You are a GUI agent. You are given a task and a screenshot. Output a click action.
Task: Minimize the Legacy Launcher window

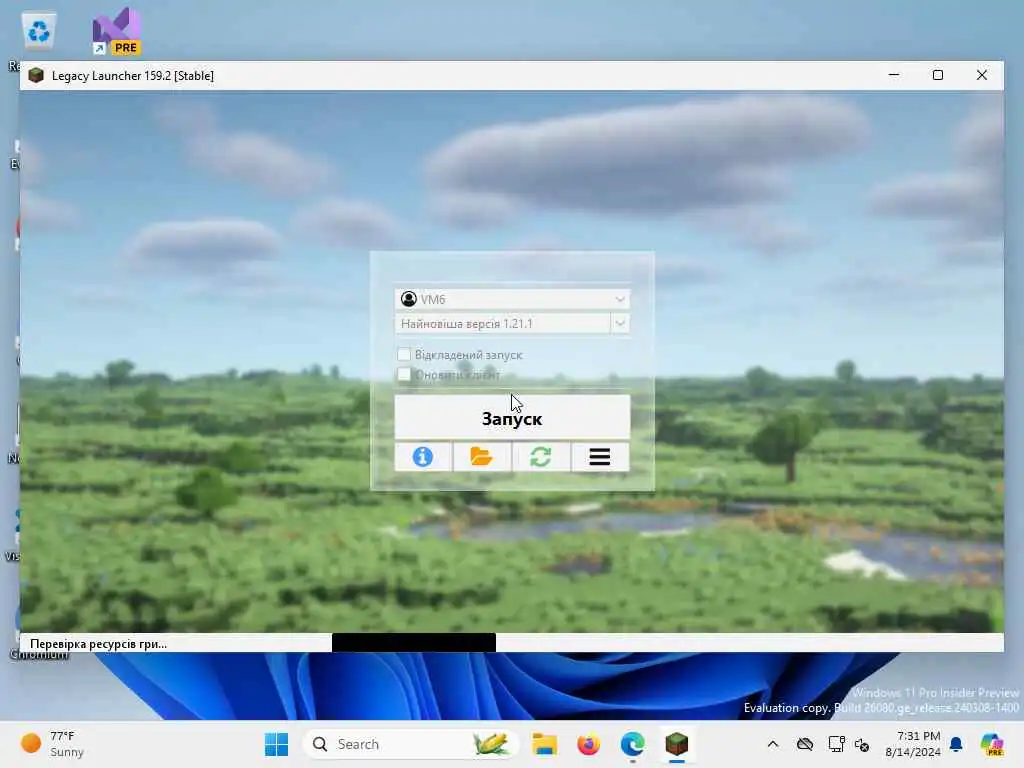point(894,75)
